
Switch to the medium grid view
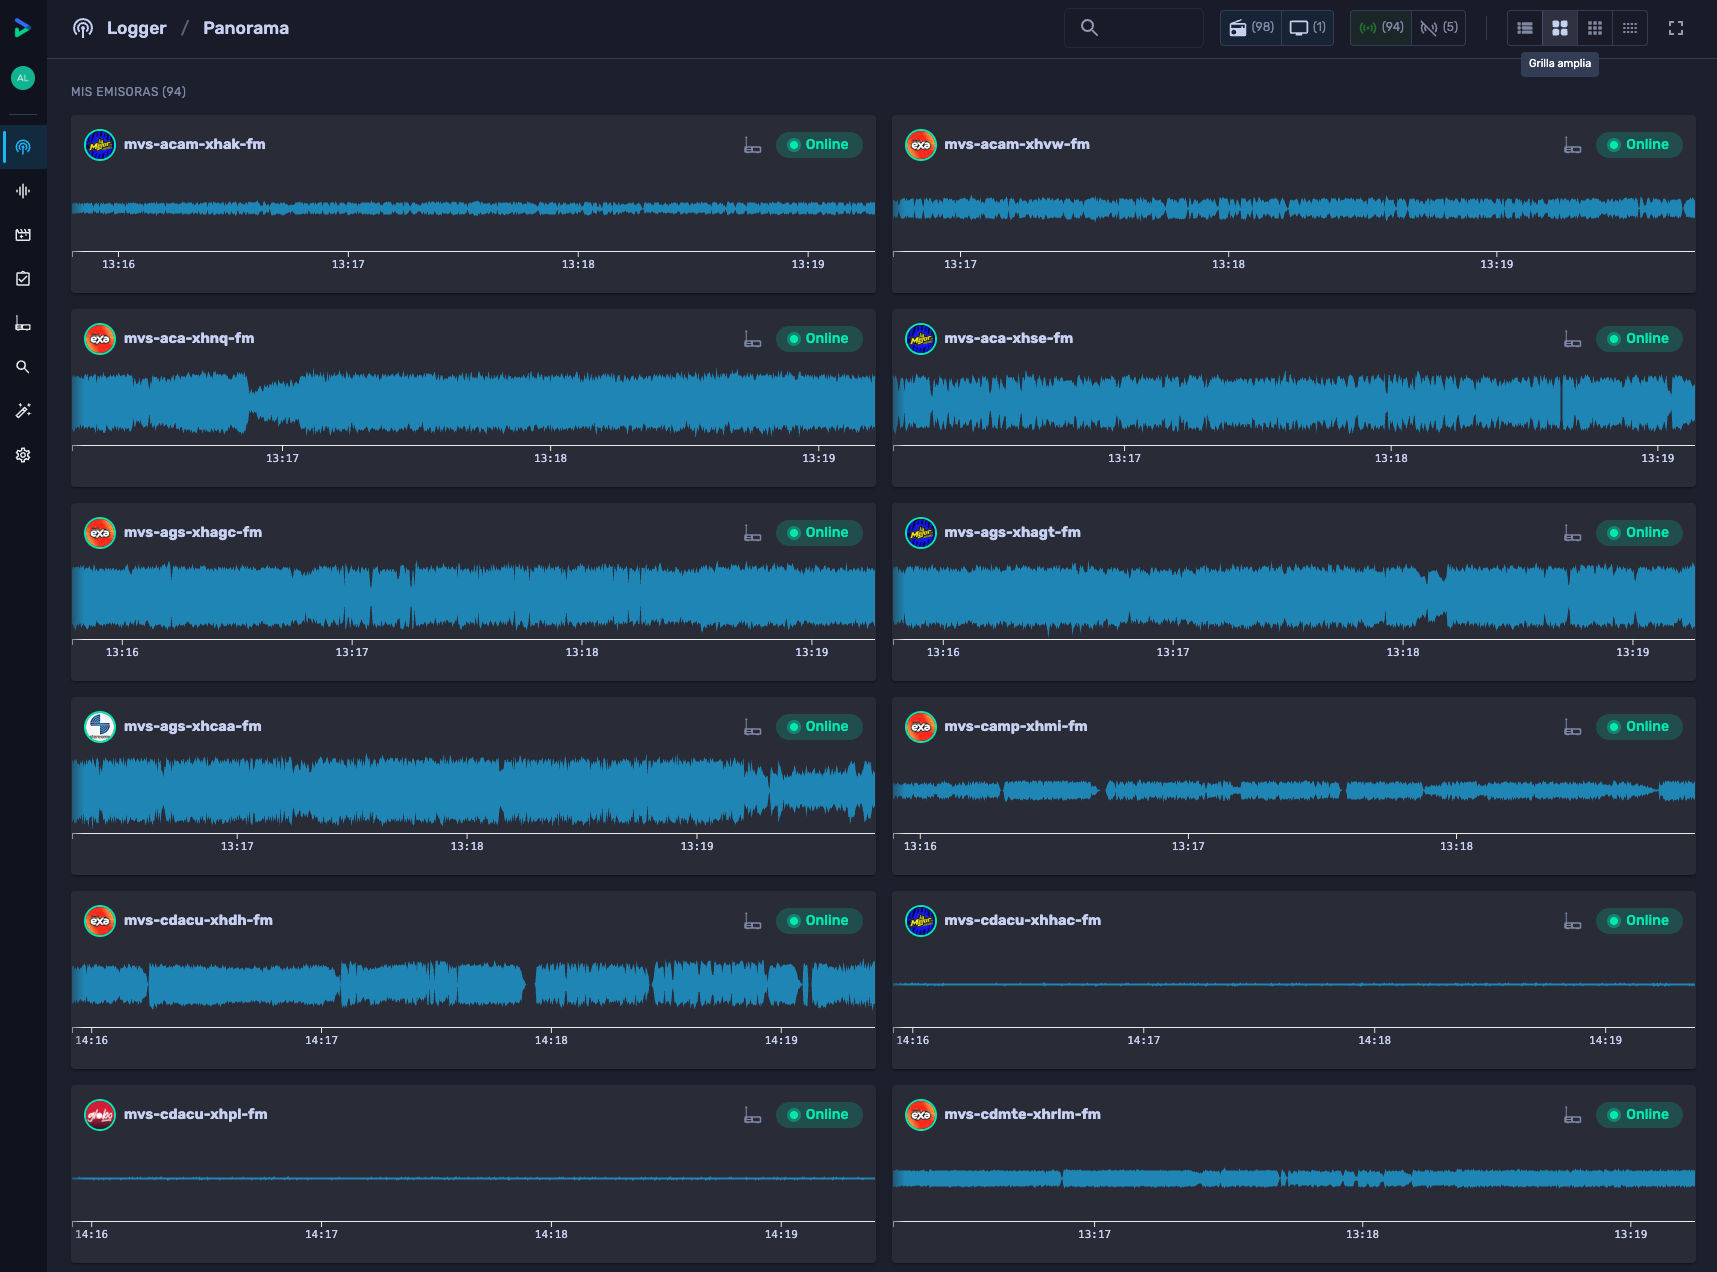[x=1595, y=28]
